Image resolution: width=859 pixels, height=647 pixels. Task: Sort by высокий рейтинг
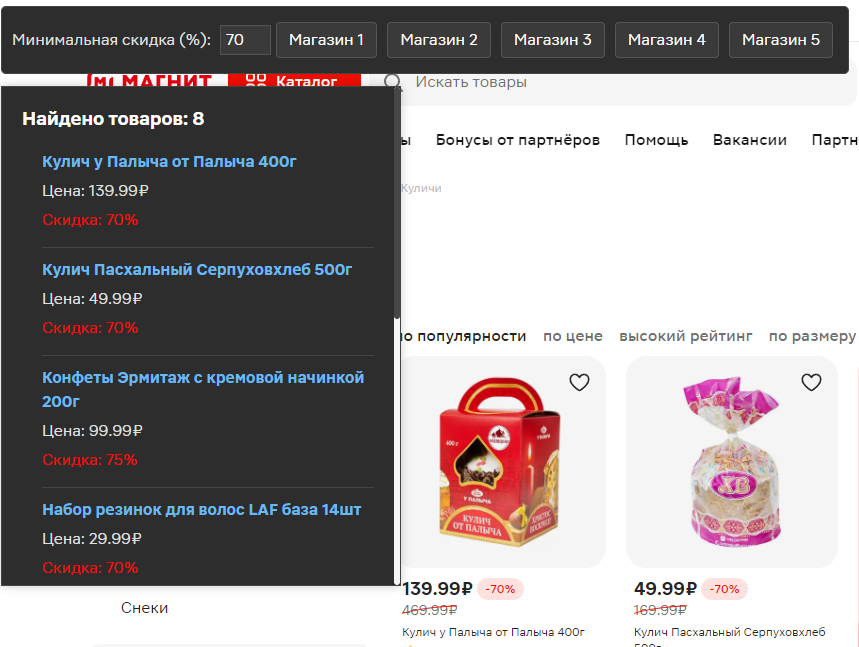tap(685, 336)
